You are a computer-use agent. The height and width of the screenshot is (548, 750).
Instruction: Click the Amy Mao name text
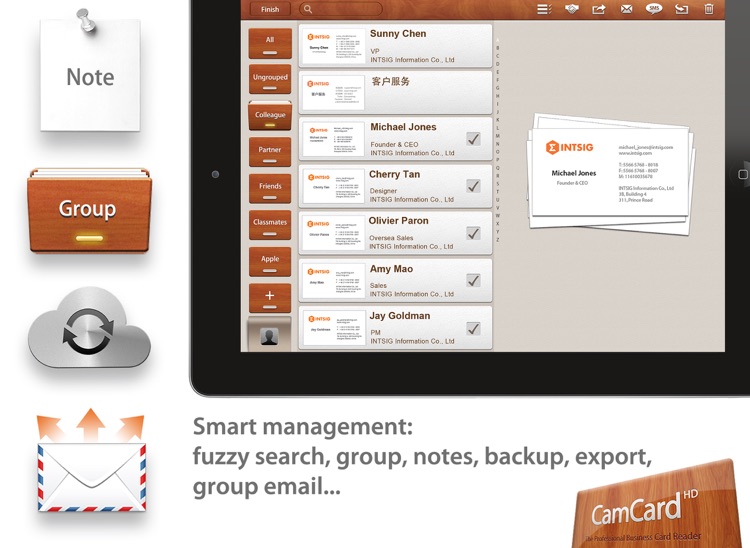391,269
